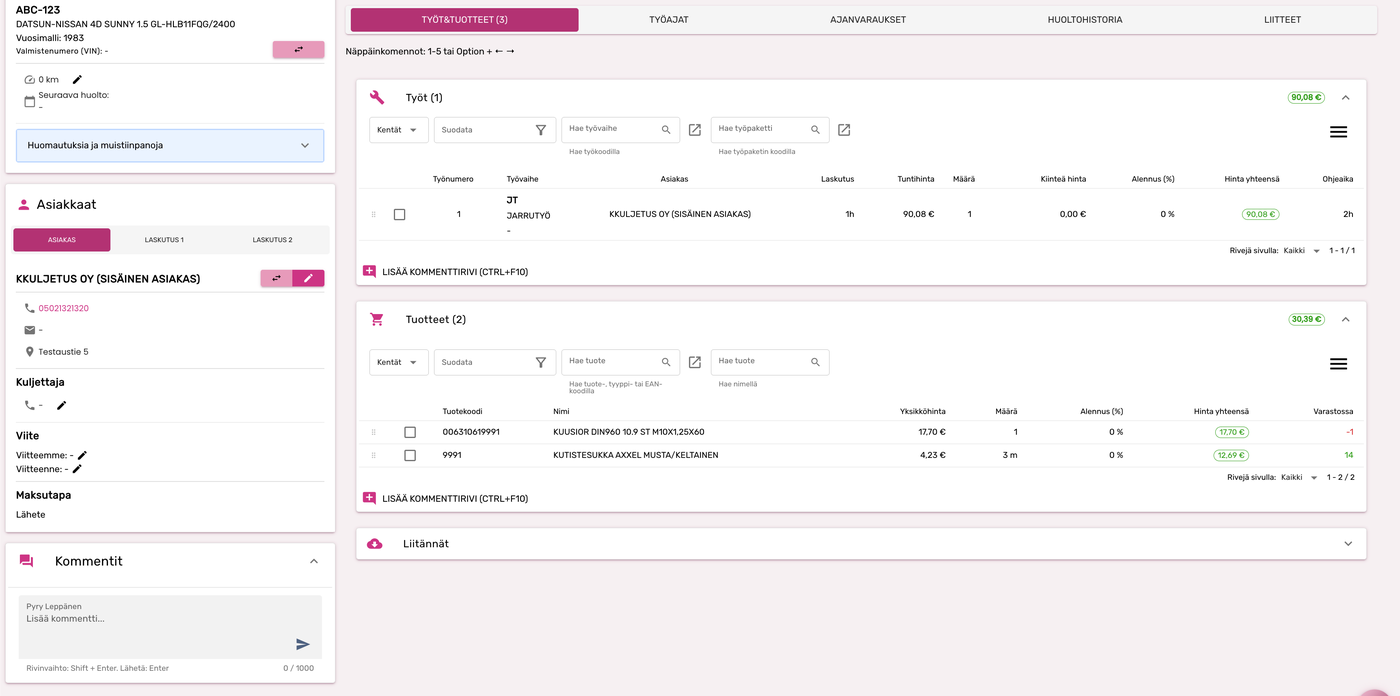1400x696 pixels.
Task: Click the filter funnel icon in Työt
Action: 541,130
